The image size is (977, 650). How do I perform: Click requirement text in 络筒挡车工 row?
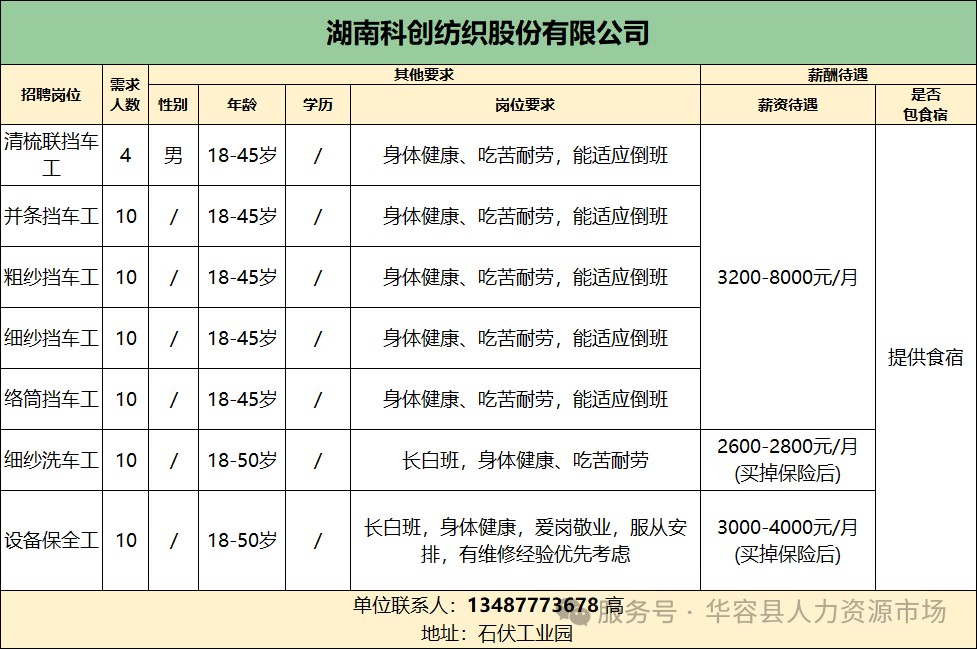pyautogui.click(x=525, y=399)
